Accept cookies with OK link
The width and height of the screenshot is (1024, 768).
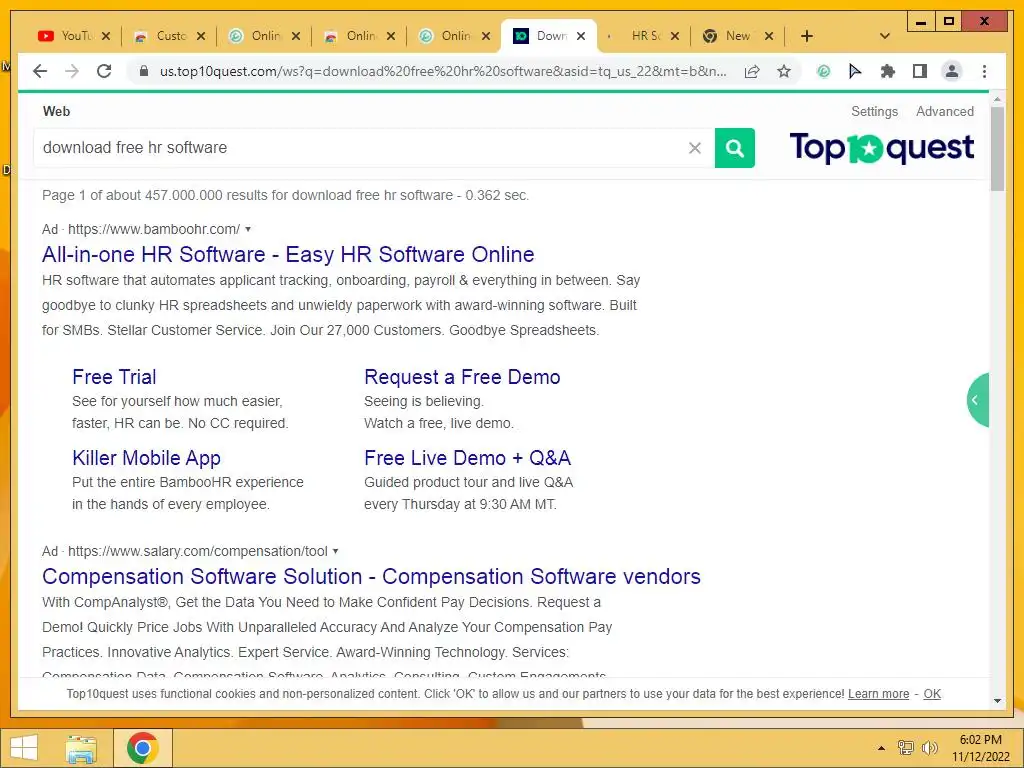click(932, 694)
